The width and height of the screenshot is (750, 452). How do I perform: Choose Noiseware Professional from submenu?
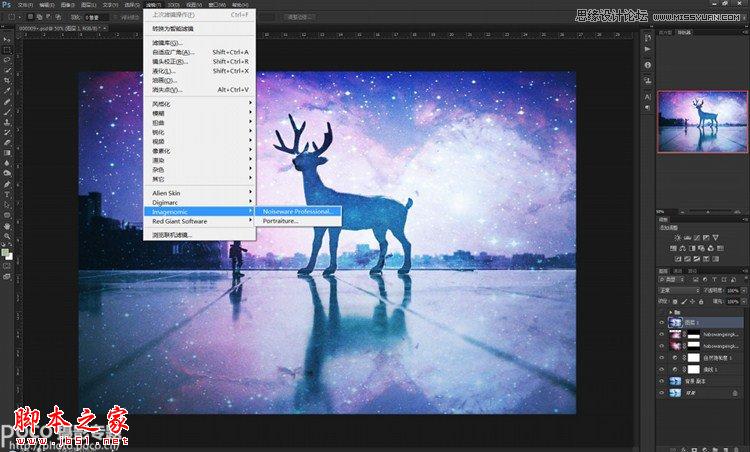[298, 211]
